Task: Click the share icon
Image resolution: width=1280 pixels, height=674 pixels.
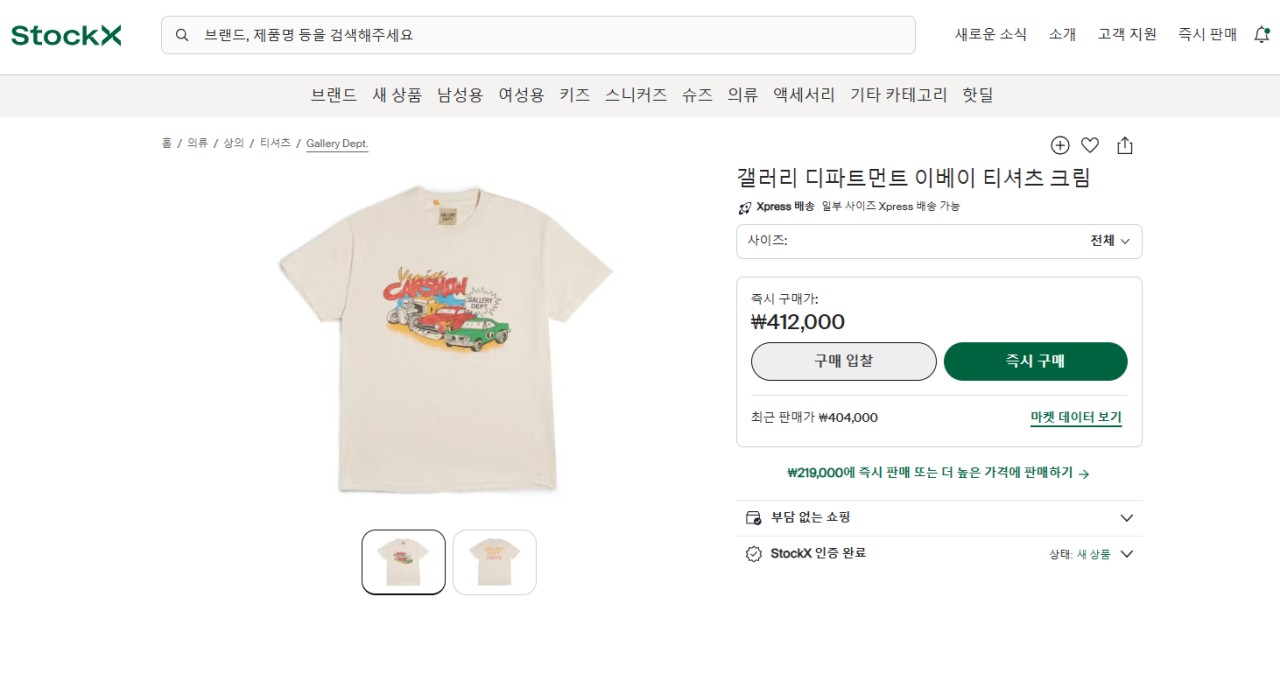Action: (1124, 145)
